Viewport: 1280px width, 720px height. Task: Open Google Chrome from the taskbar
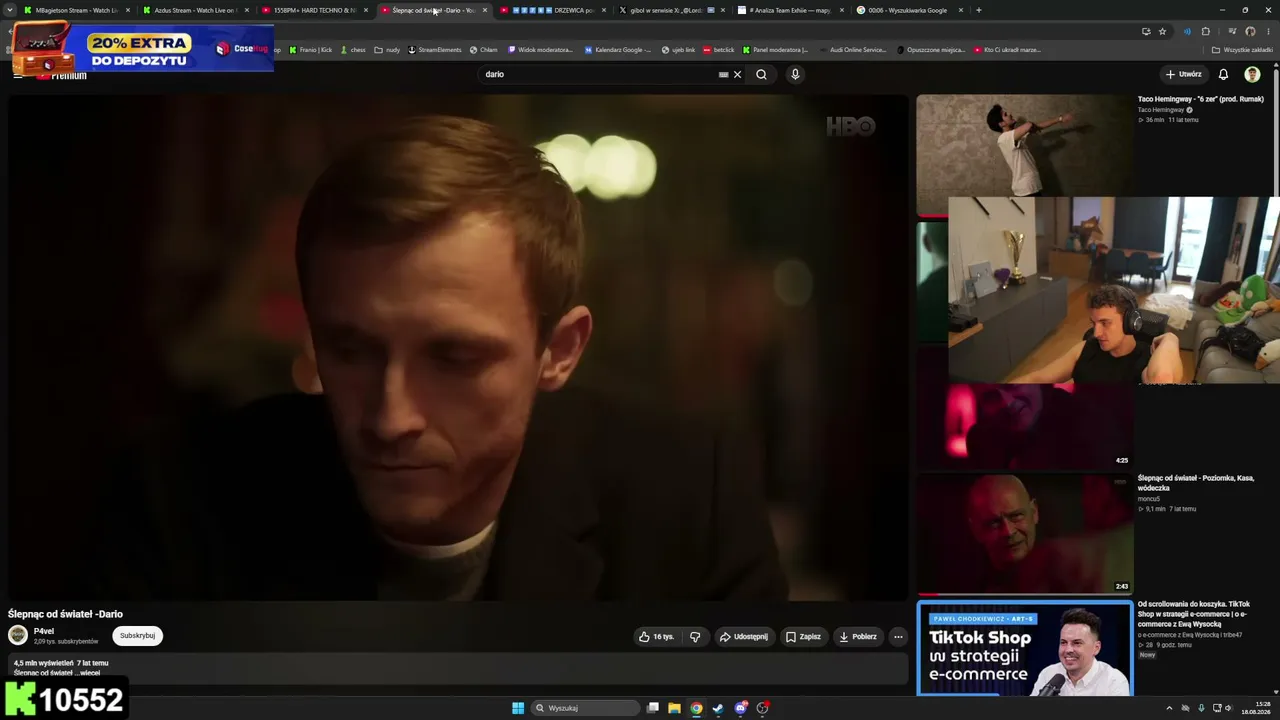pos(696,708)
